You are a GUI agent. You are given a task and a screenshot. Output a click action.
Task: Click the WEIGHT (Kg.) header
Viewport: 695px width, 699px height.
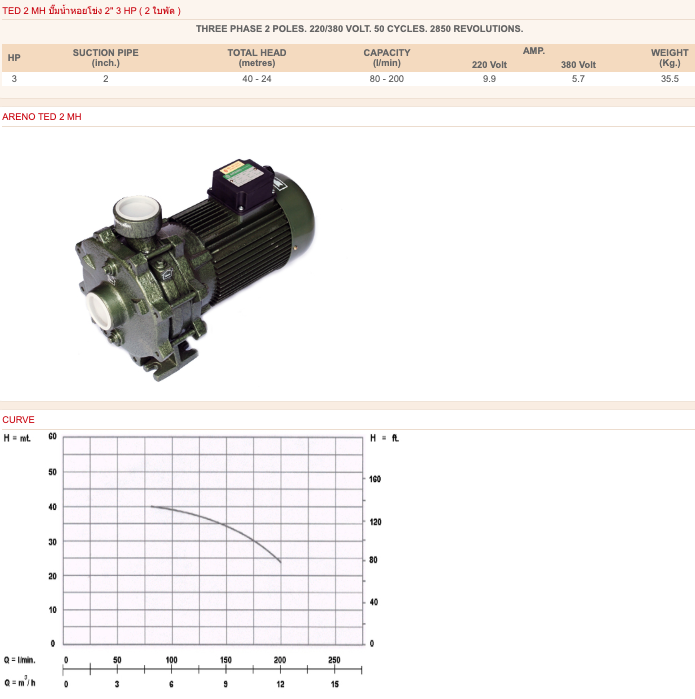coord(670,58)
